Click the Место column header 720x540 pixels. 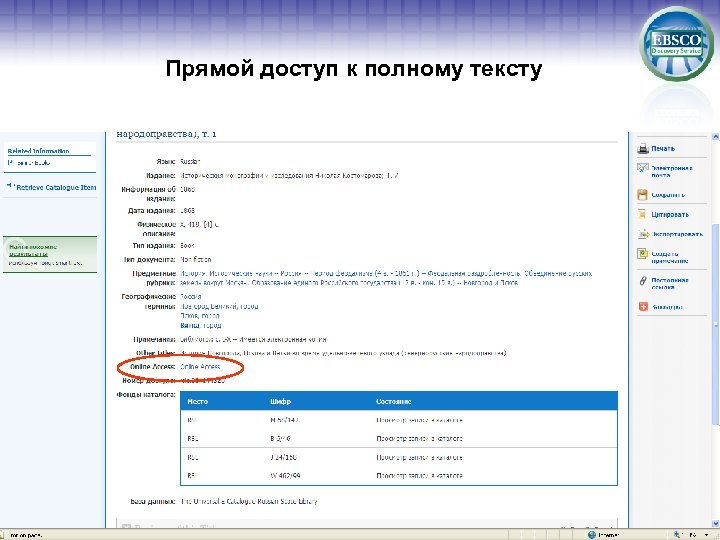click(x=197, y=401)
